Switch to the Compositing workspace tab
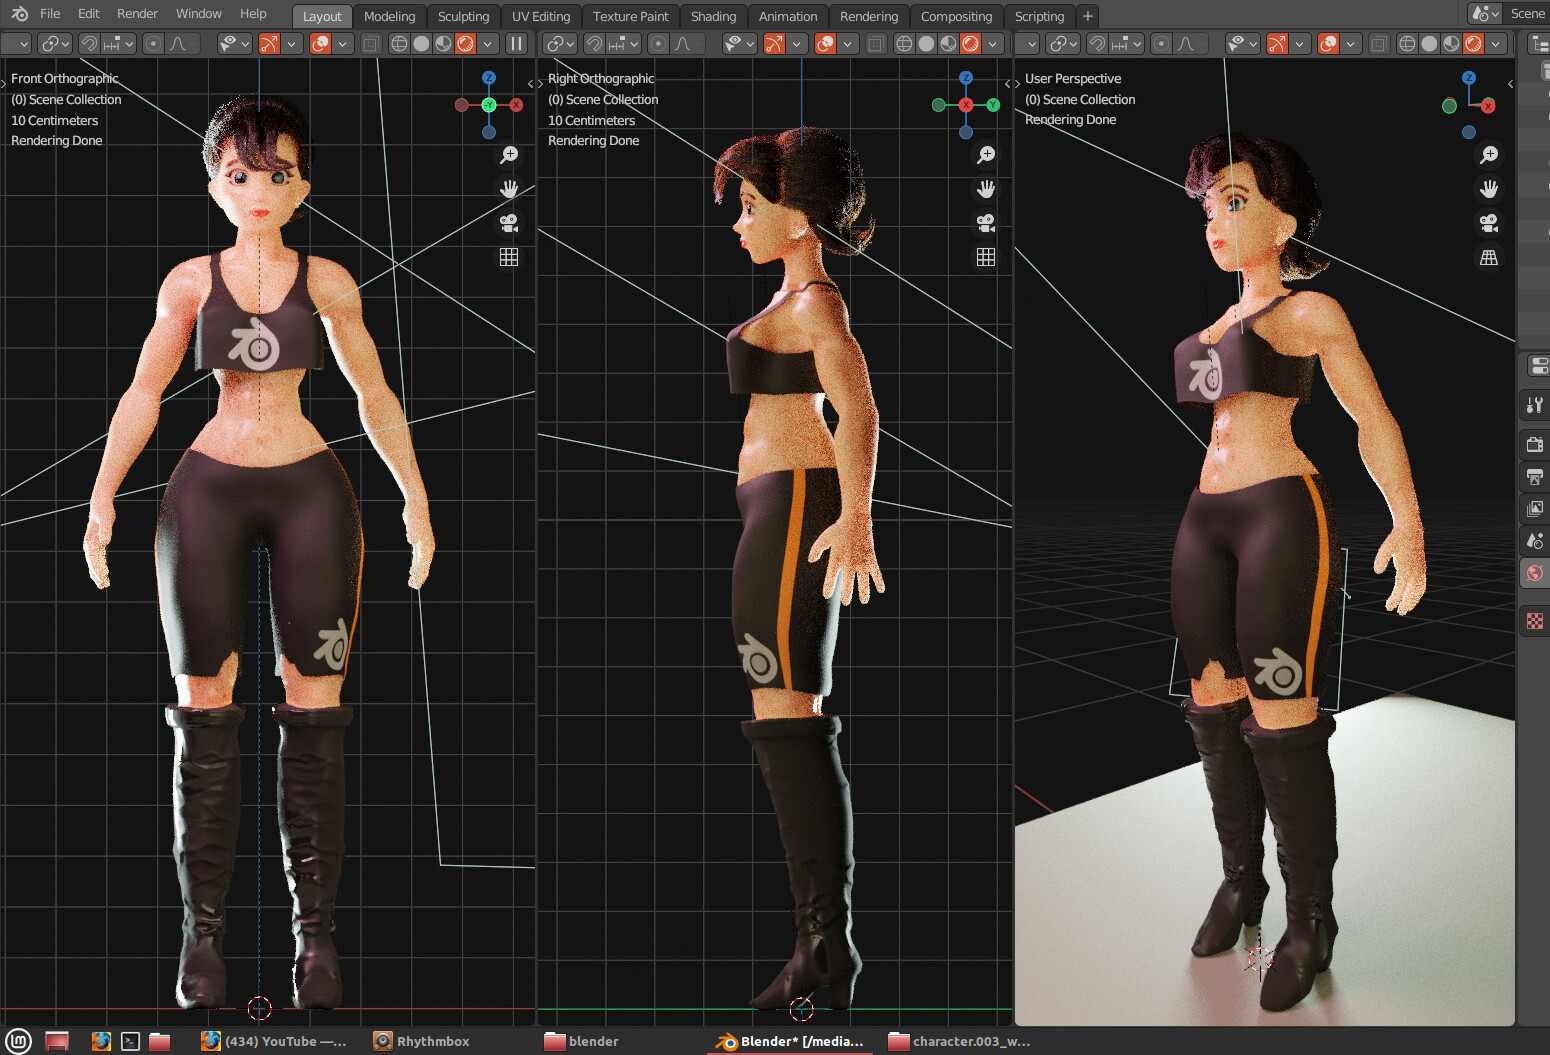This screenshot has width=1550, height=1055. click(956, 16)
